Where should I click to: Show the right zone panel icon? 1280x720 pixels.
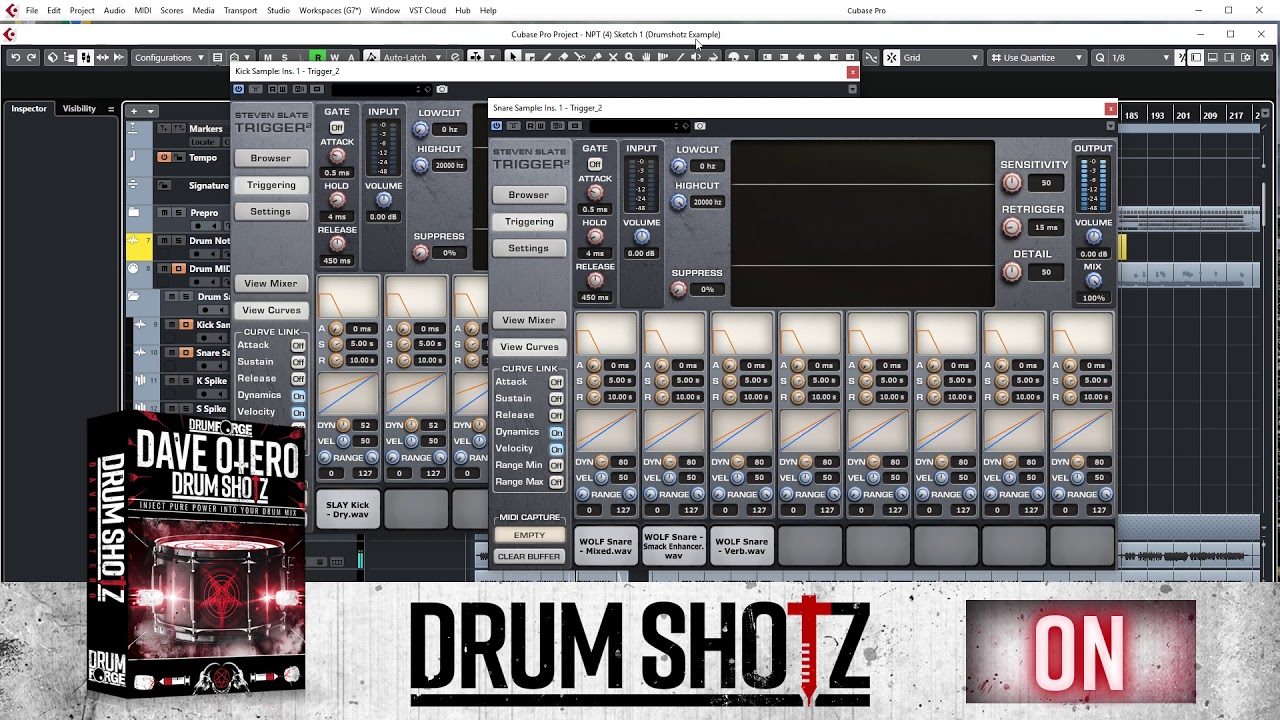pyautogui.click(x=1227, y=57)
